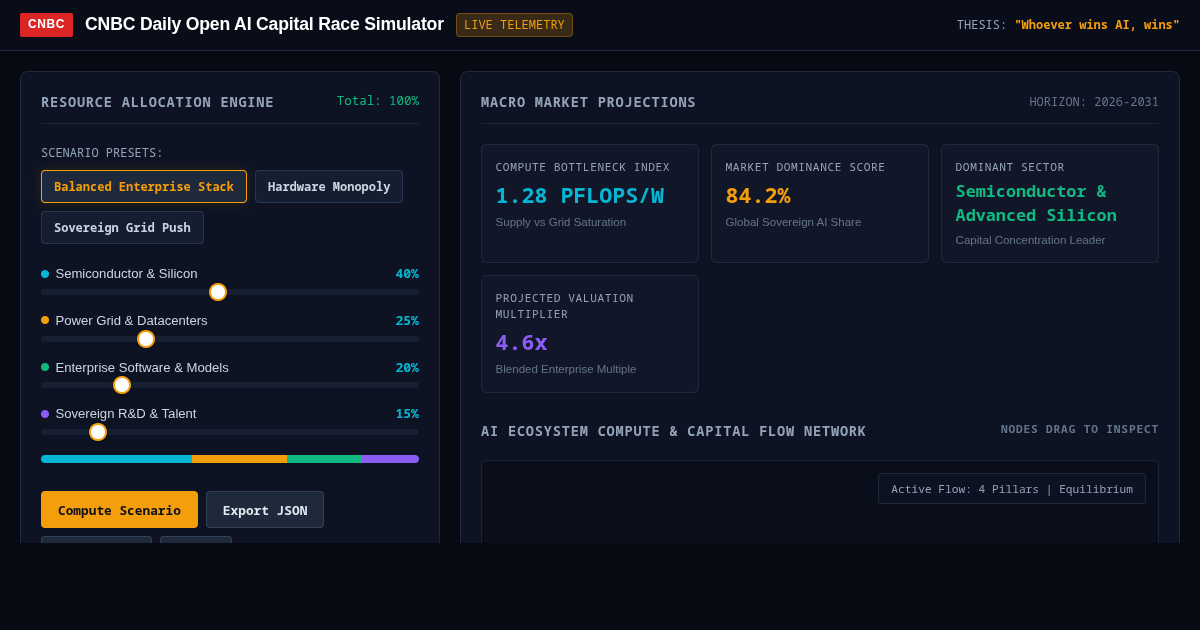Image resolution: width=1200 pixels, height=630 pixels.
Task: Click the purple dot beside Sovereign R&D & Talent
Action: pyautogui.click(x=45, y=414)
